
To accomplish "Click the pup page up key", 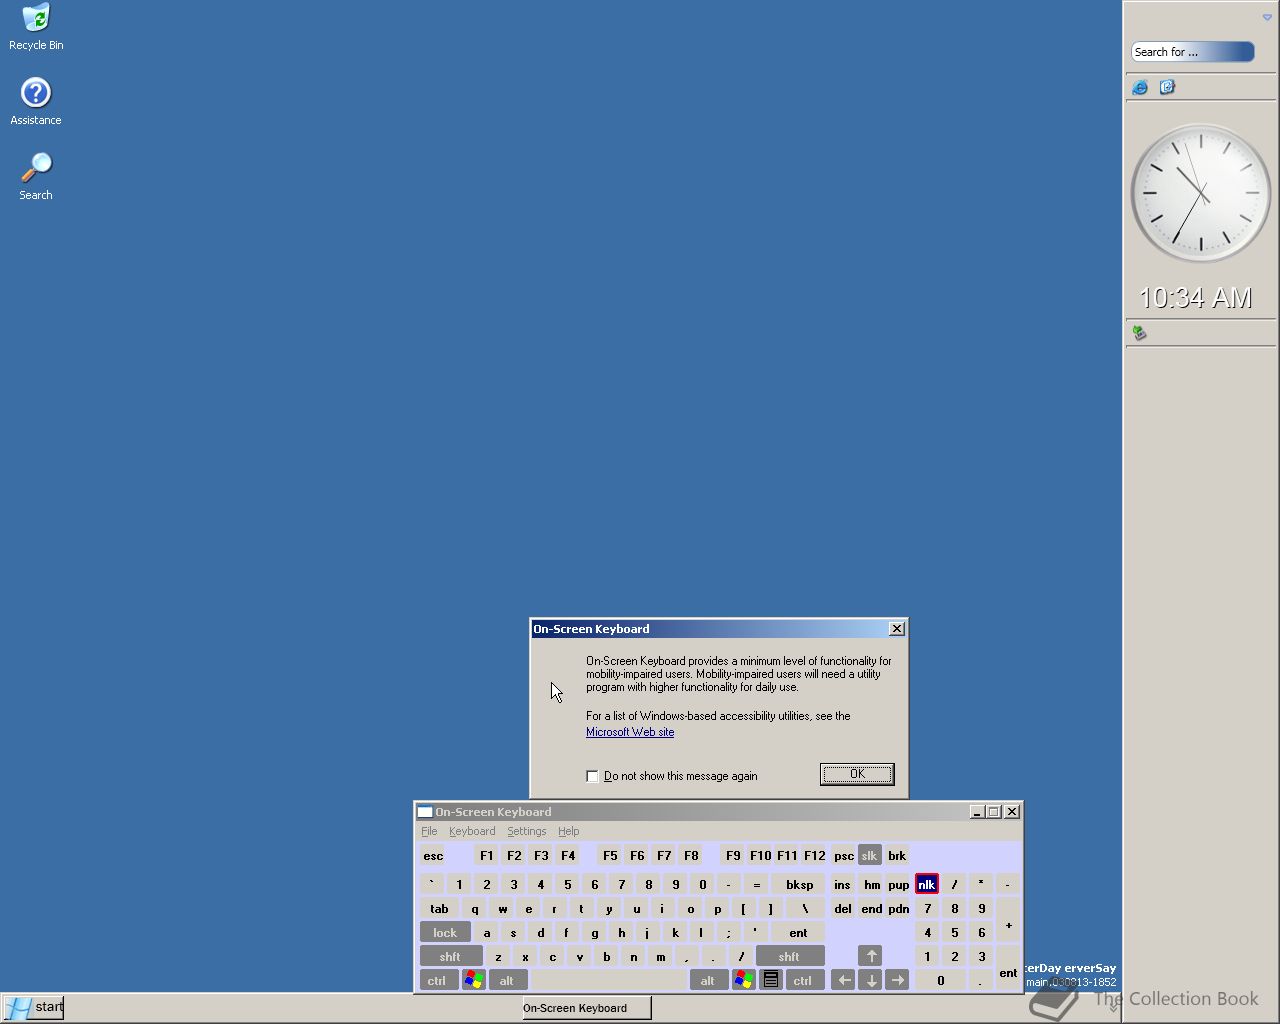I will click(x=898, y=884).
